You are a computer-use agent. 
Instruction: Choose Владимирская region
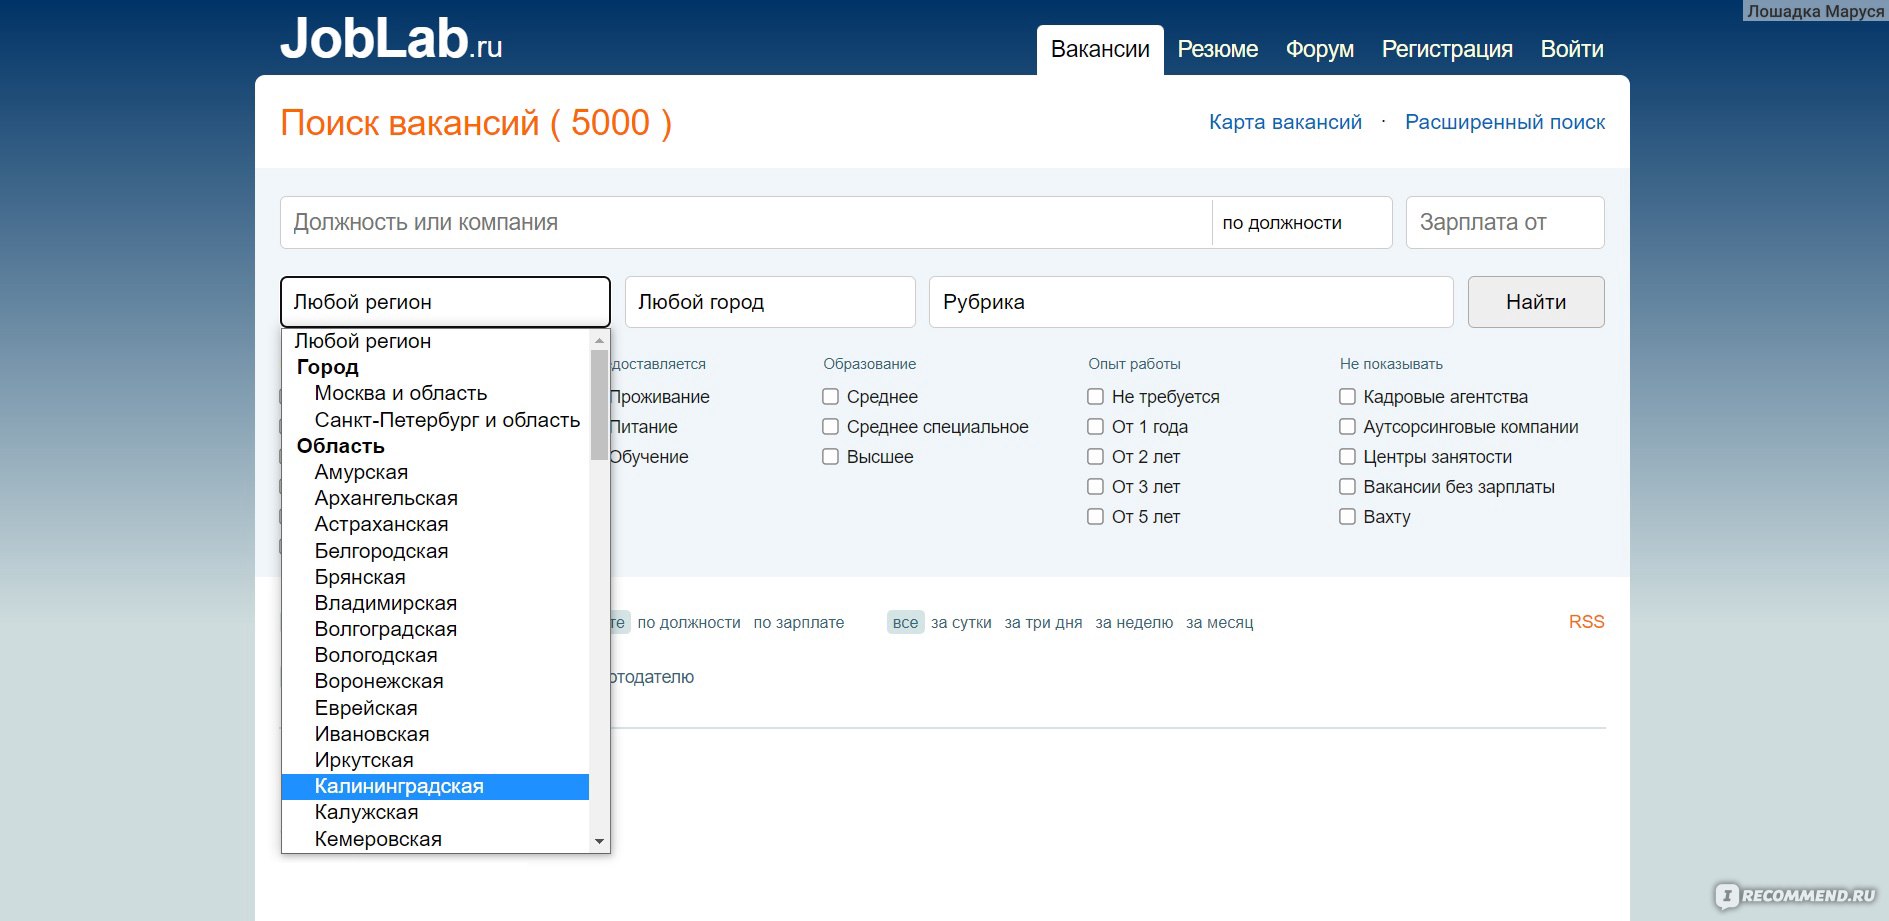click(436, 603)
